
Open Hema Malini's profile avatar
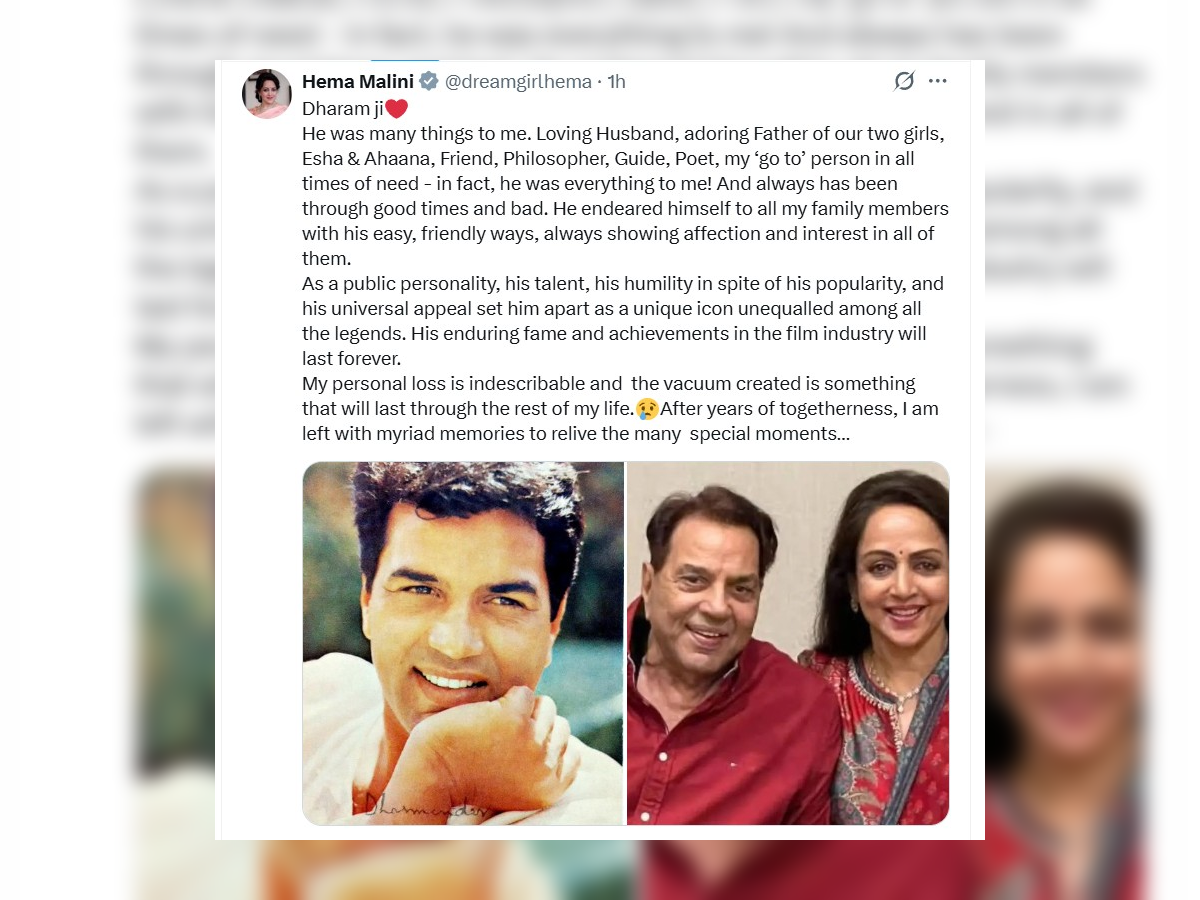click(x=267, y=94)
